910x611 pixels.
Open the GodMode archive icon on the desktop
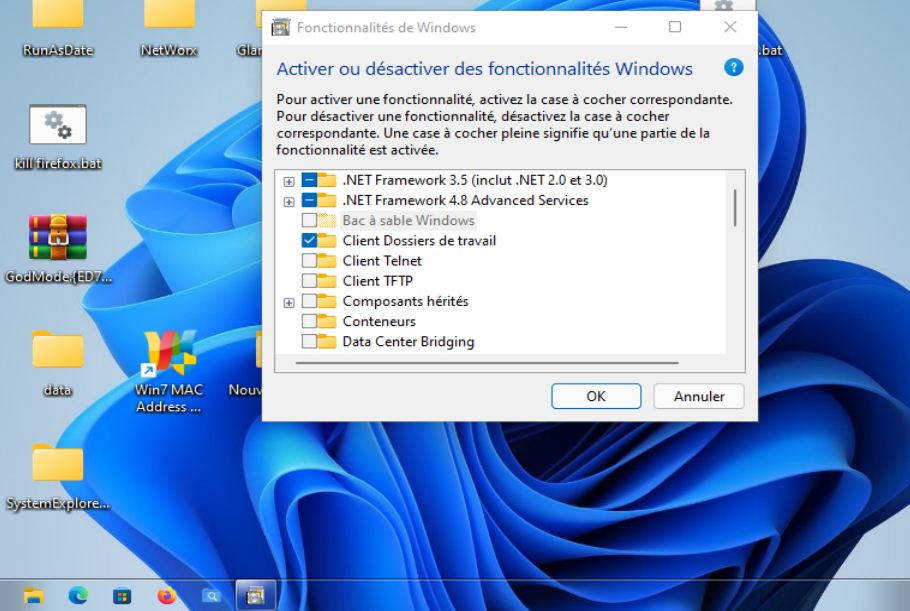click(x=60, y=240)
